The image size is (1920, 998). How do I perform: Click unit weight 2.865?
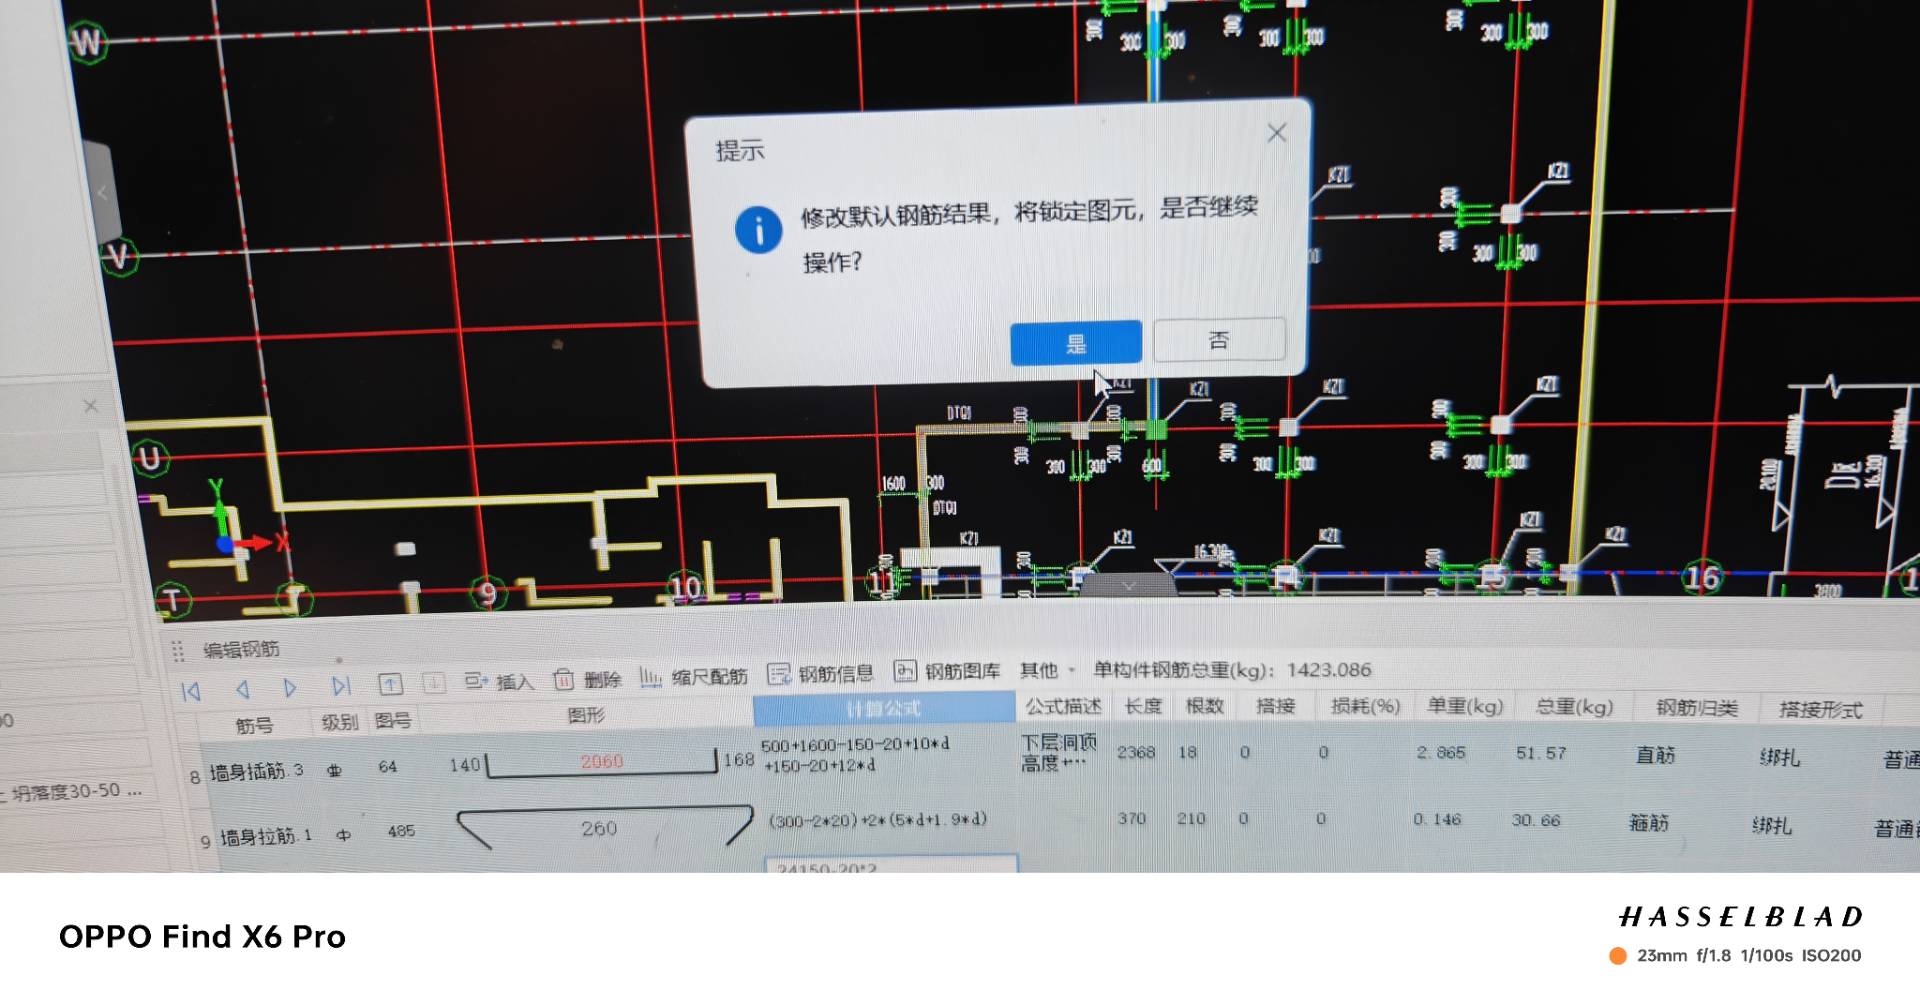[x=1440, y=752]
